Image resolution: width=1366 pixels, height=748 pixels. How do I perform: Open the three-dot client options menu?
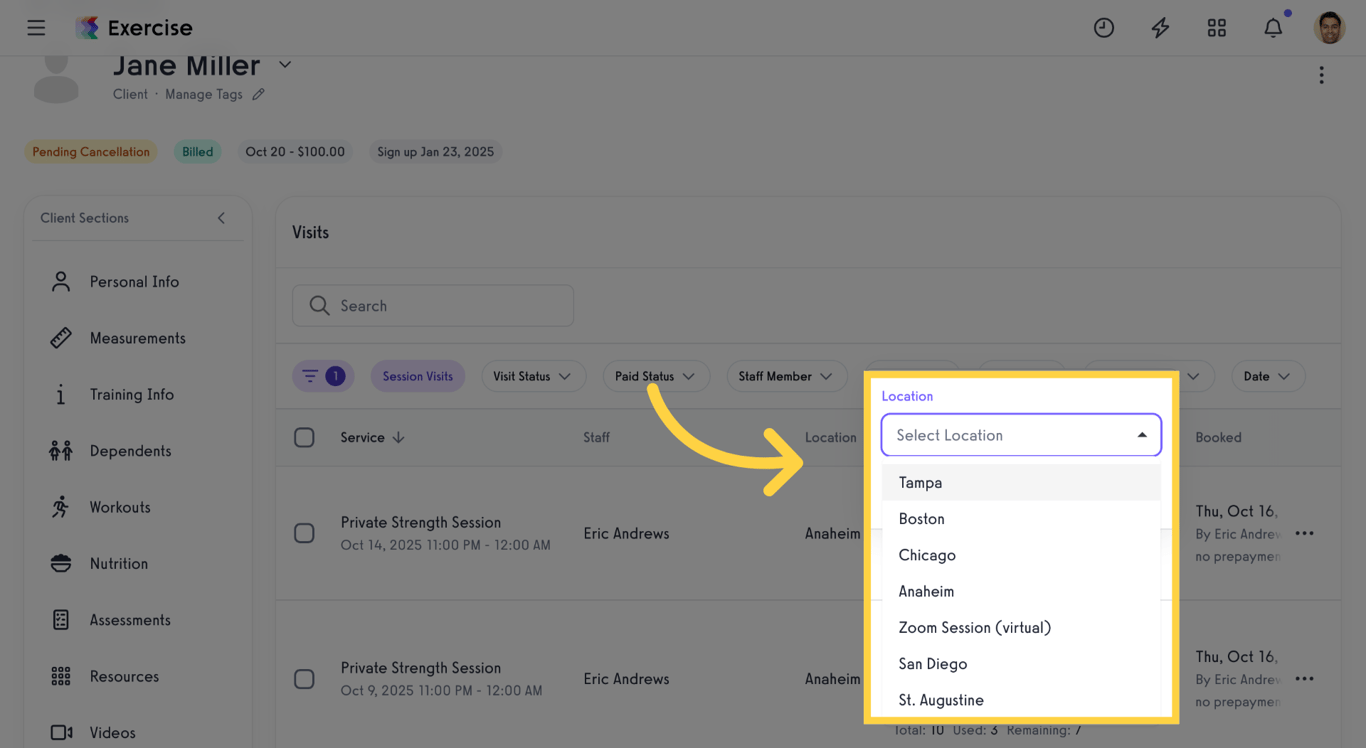(1321, 76)
